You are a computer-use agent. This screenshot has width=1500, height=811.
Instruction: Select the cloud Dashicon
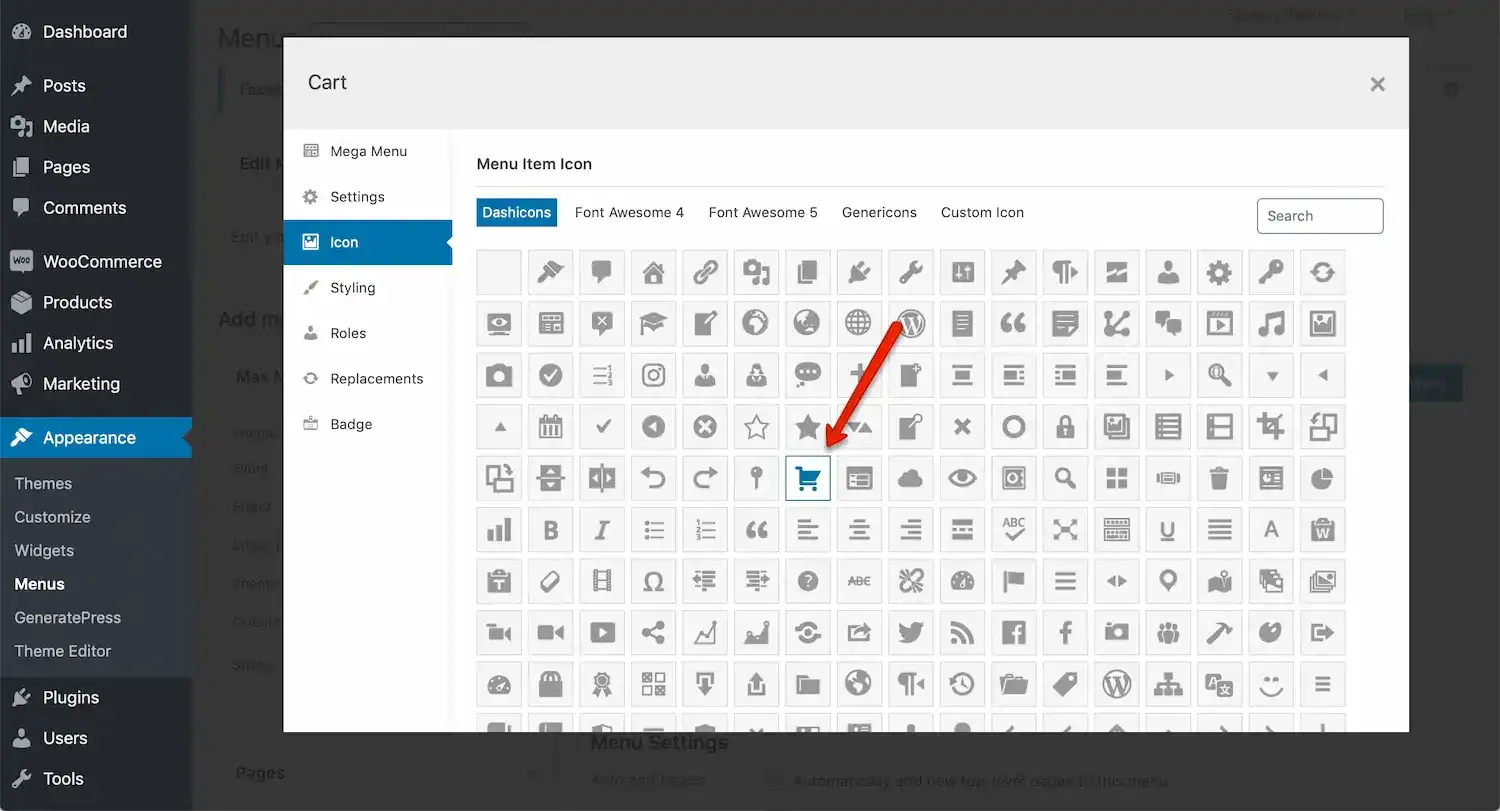(x=910, y=478)
